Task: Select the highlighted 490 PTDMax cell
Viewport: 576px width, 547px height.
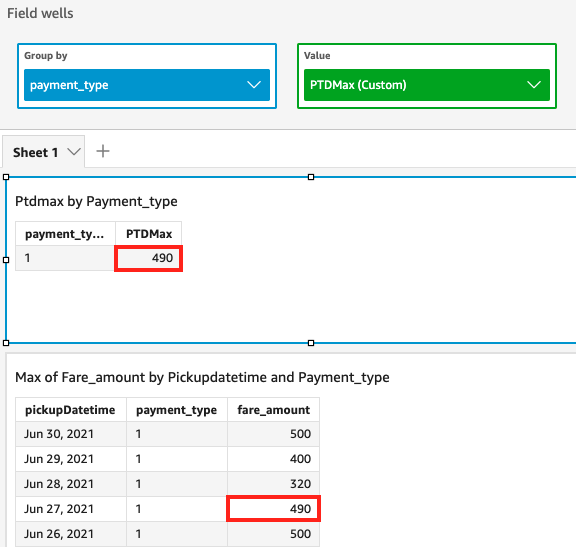Action: point(148,258)
